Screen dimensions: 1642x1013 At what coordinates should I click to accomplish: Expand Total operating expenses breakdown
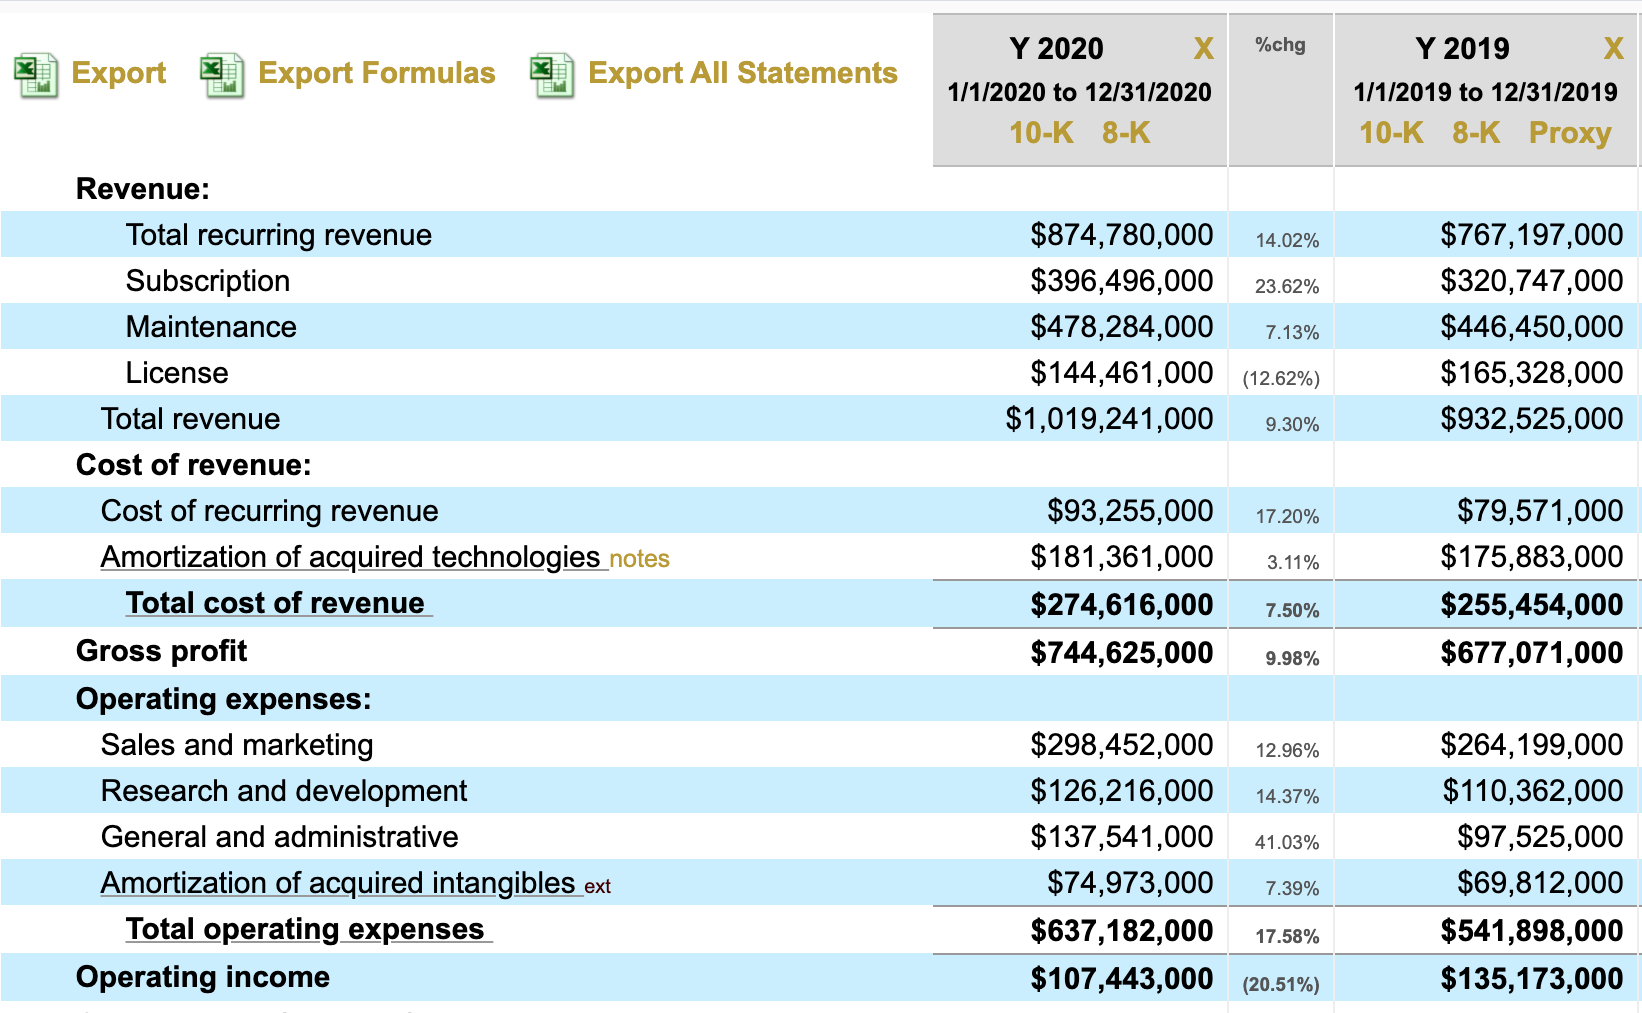(305, 929)
